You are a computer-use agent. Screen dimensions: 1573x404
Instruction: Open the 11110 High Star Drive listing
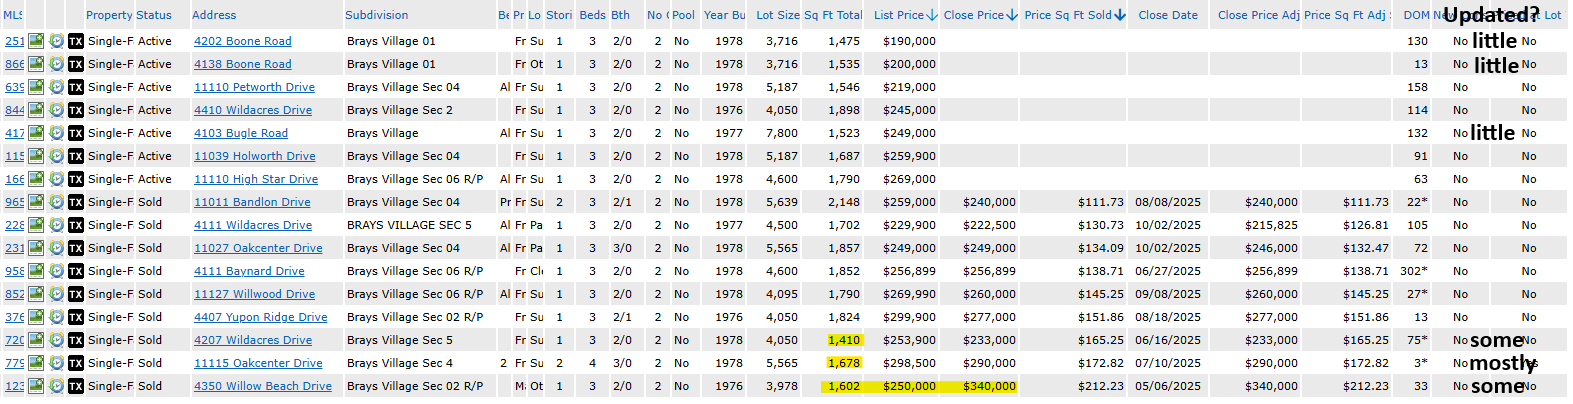tap(255, 179)
